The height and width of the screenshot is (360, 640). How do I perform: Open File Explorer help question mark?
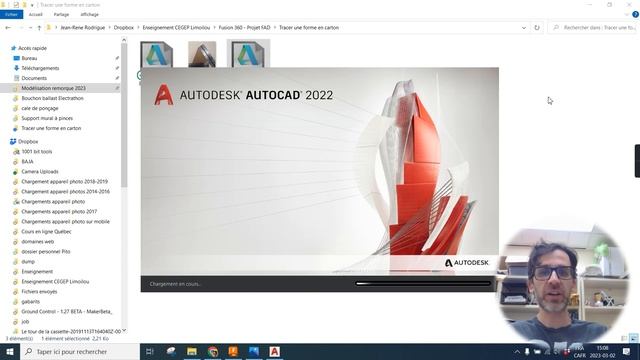coord(635,14)
